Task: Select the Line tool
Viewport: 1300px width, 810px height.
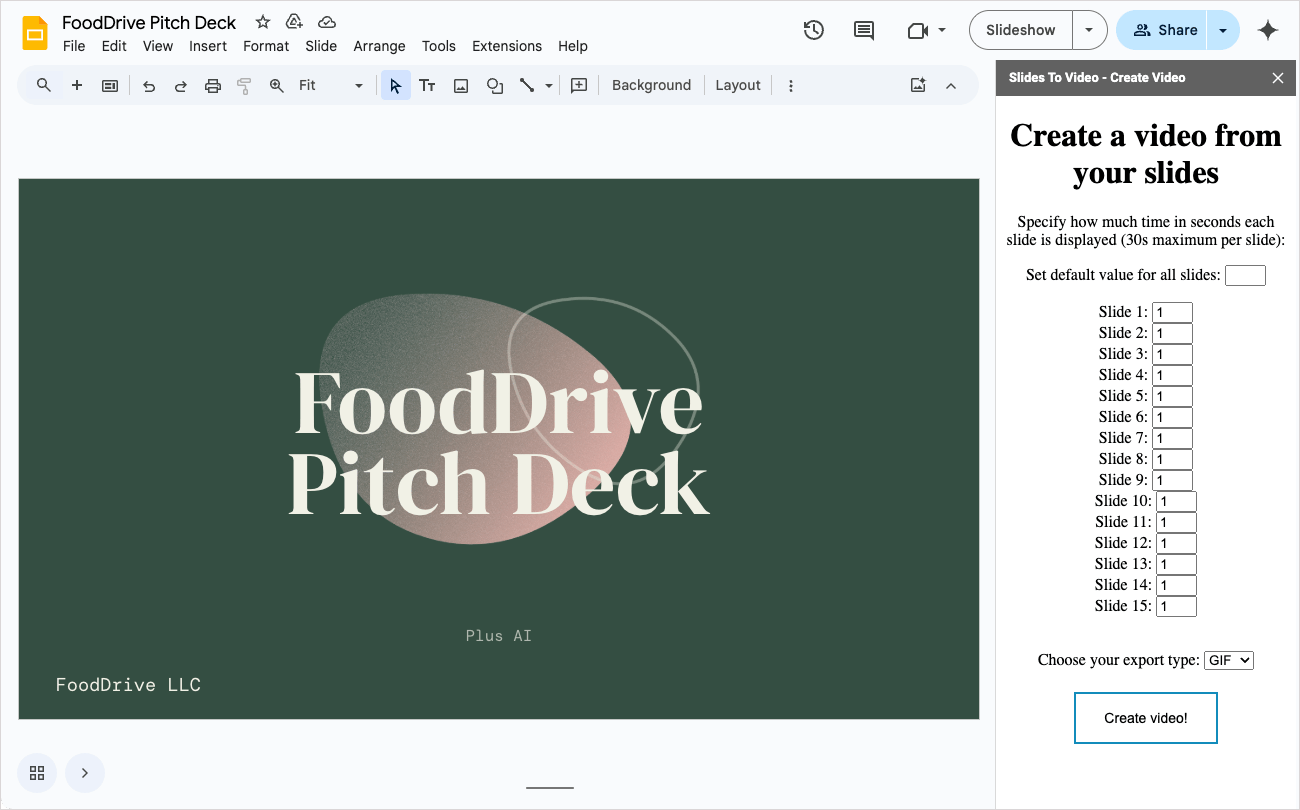Action: click(x=527, y=85)
